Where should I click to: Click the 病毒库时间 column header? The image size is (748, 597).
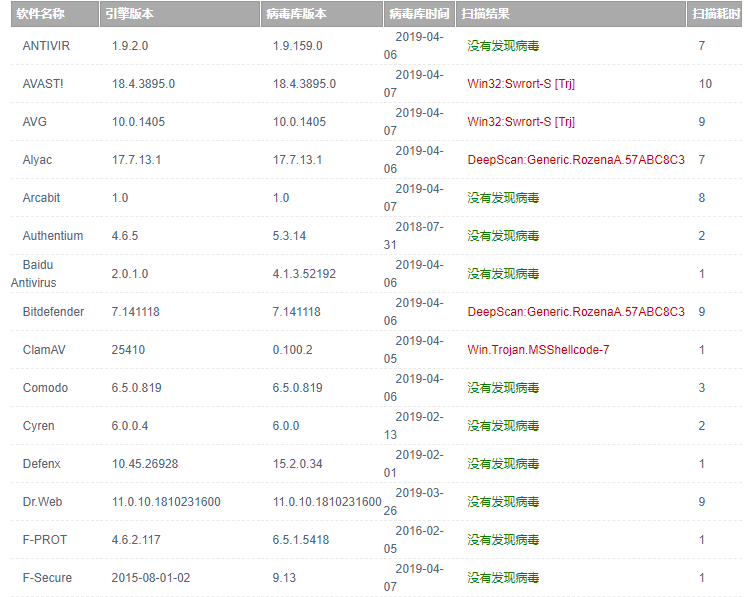419,14
